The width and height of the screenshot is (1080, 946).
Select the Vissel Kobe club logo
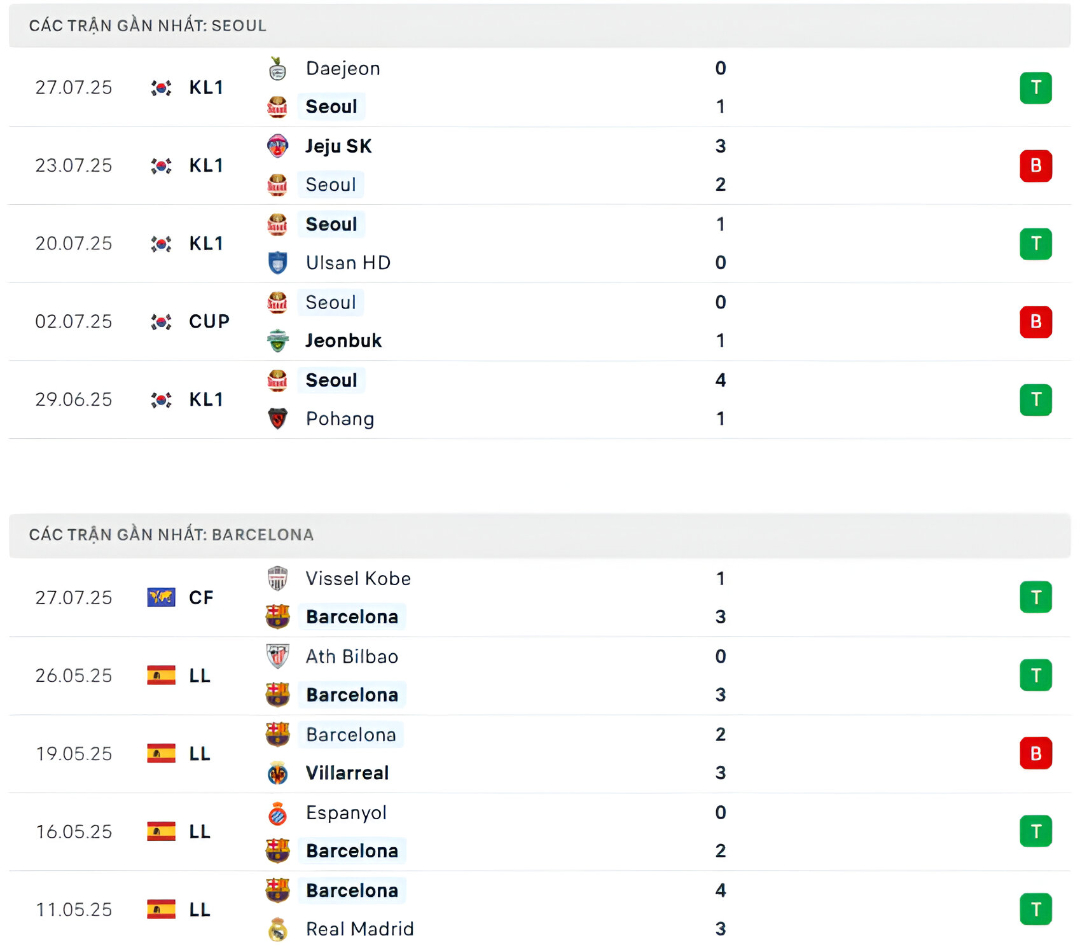coord(277,579)
